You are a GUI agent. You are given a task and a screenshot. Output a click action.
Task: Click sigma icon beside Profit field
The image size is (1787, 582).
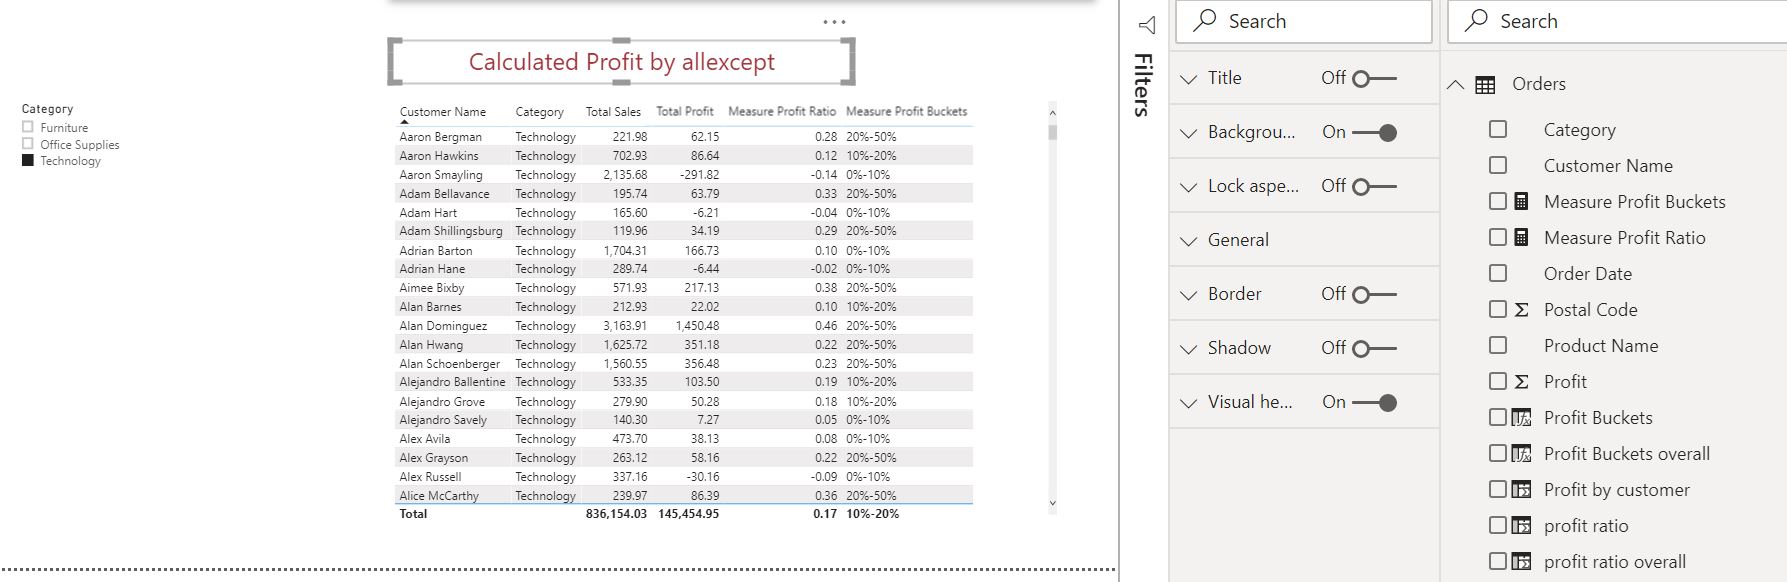pyautogui.click(x=1521, y=382)
